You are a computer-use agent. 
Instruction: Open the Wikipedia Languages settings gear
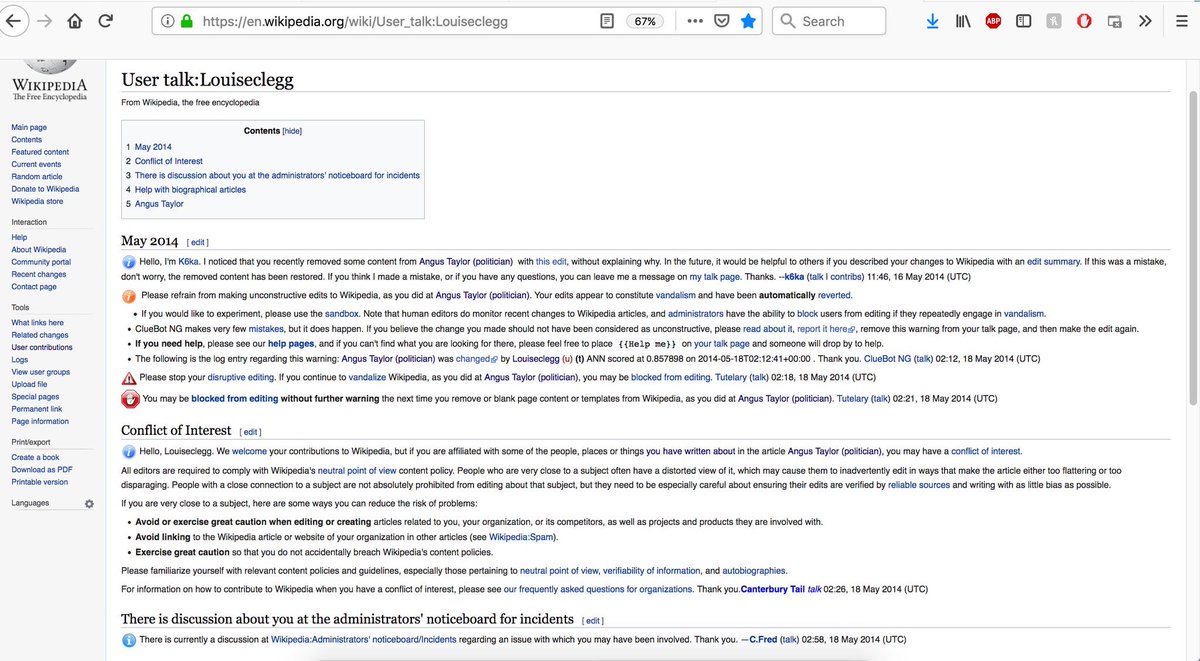tap(88, 503)
